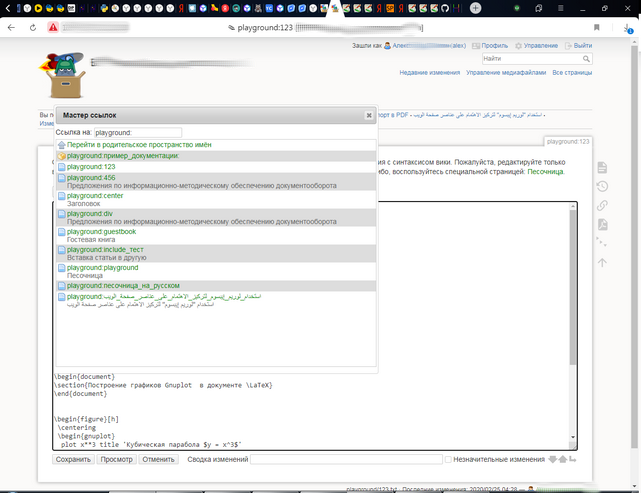Pick playground:песочница_на_русском page
Screen dimensions: 641x493
[123, 286]
